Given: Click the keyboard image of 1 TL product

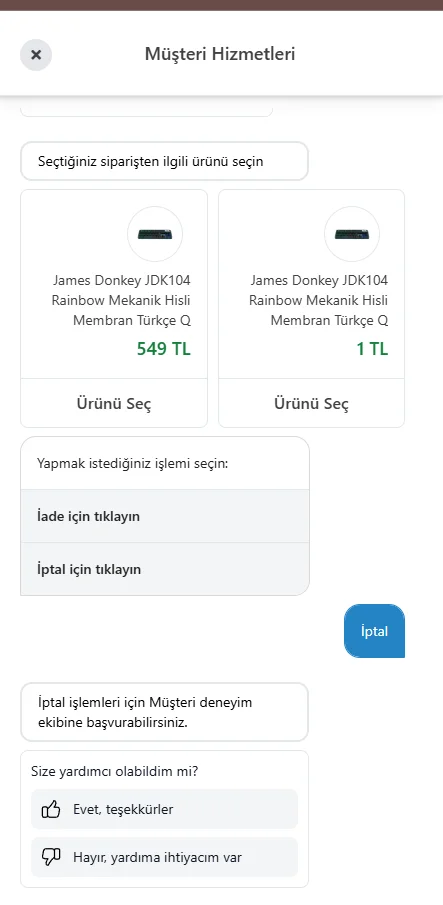Looking at the screenshot, I should point(352,234).
